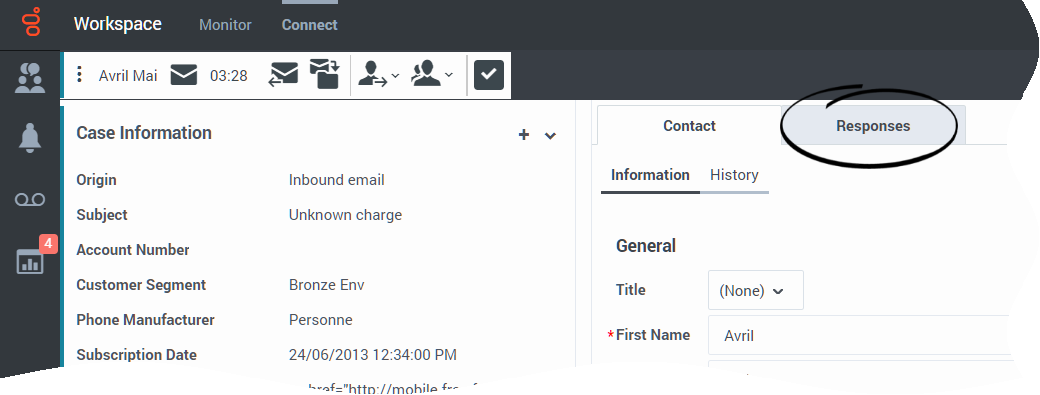Select the Contact tab

coord(689,126)
